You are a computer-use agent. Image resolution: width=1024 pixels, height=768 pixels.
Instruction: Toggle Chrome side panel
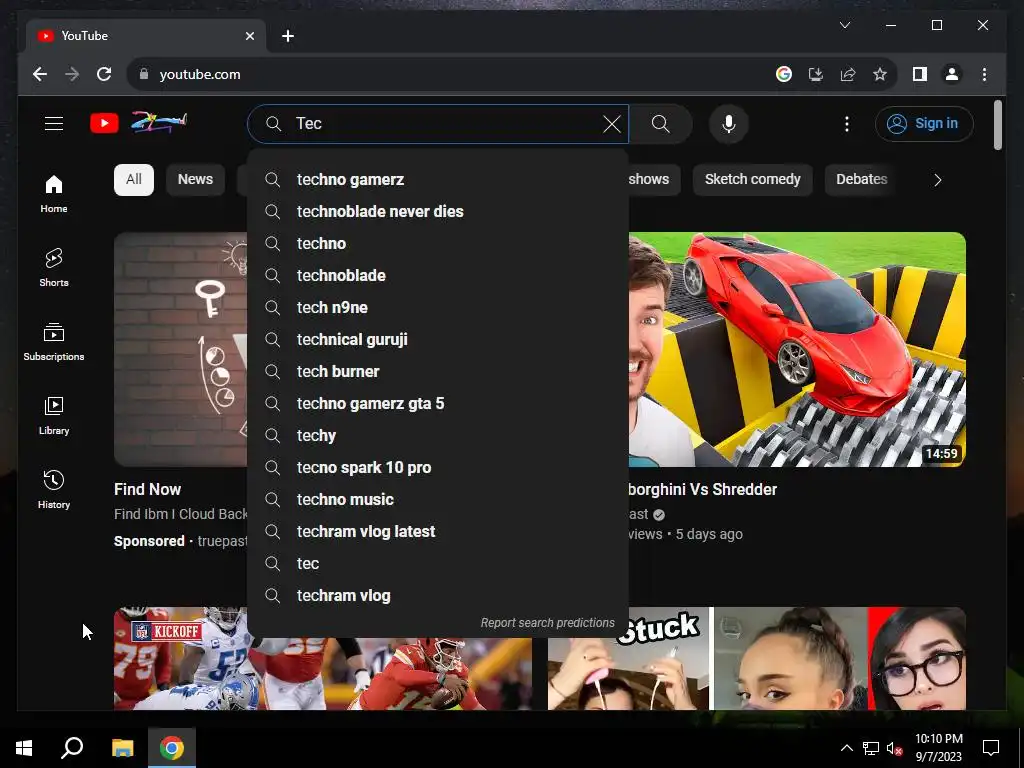click(x=920, y=74)
